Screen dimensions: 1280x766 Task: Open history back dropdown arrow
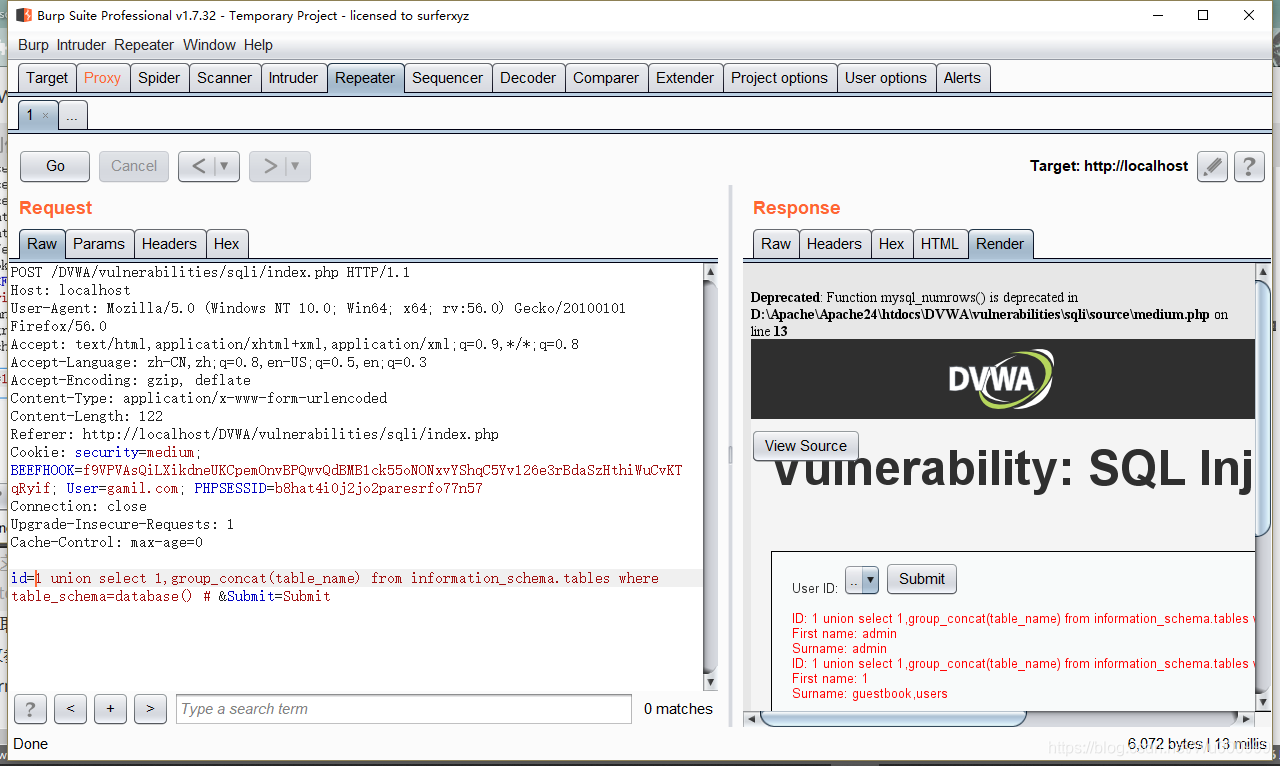[x=226, y=166]
